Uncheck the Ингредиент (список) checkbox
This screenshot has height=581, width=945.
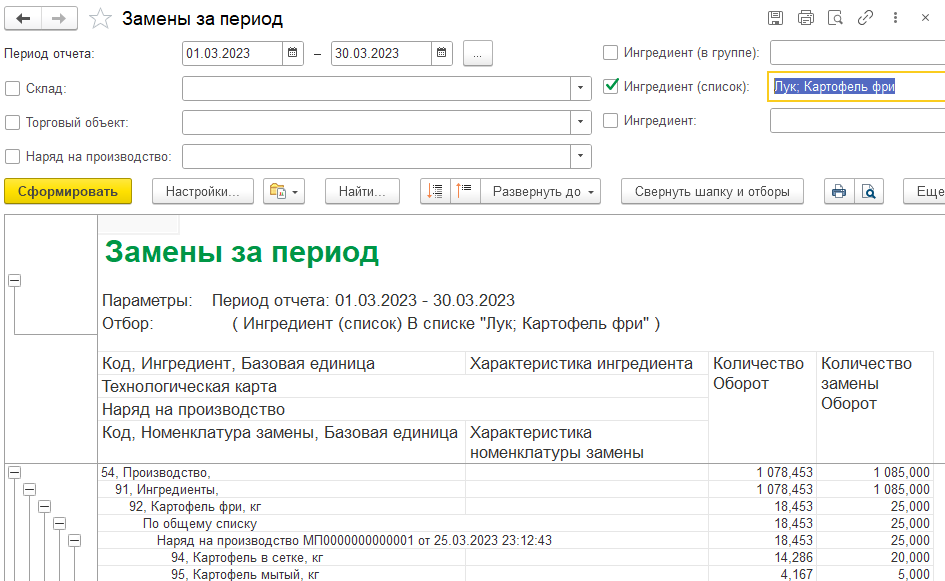tap(611, 87)
